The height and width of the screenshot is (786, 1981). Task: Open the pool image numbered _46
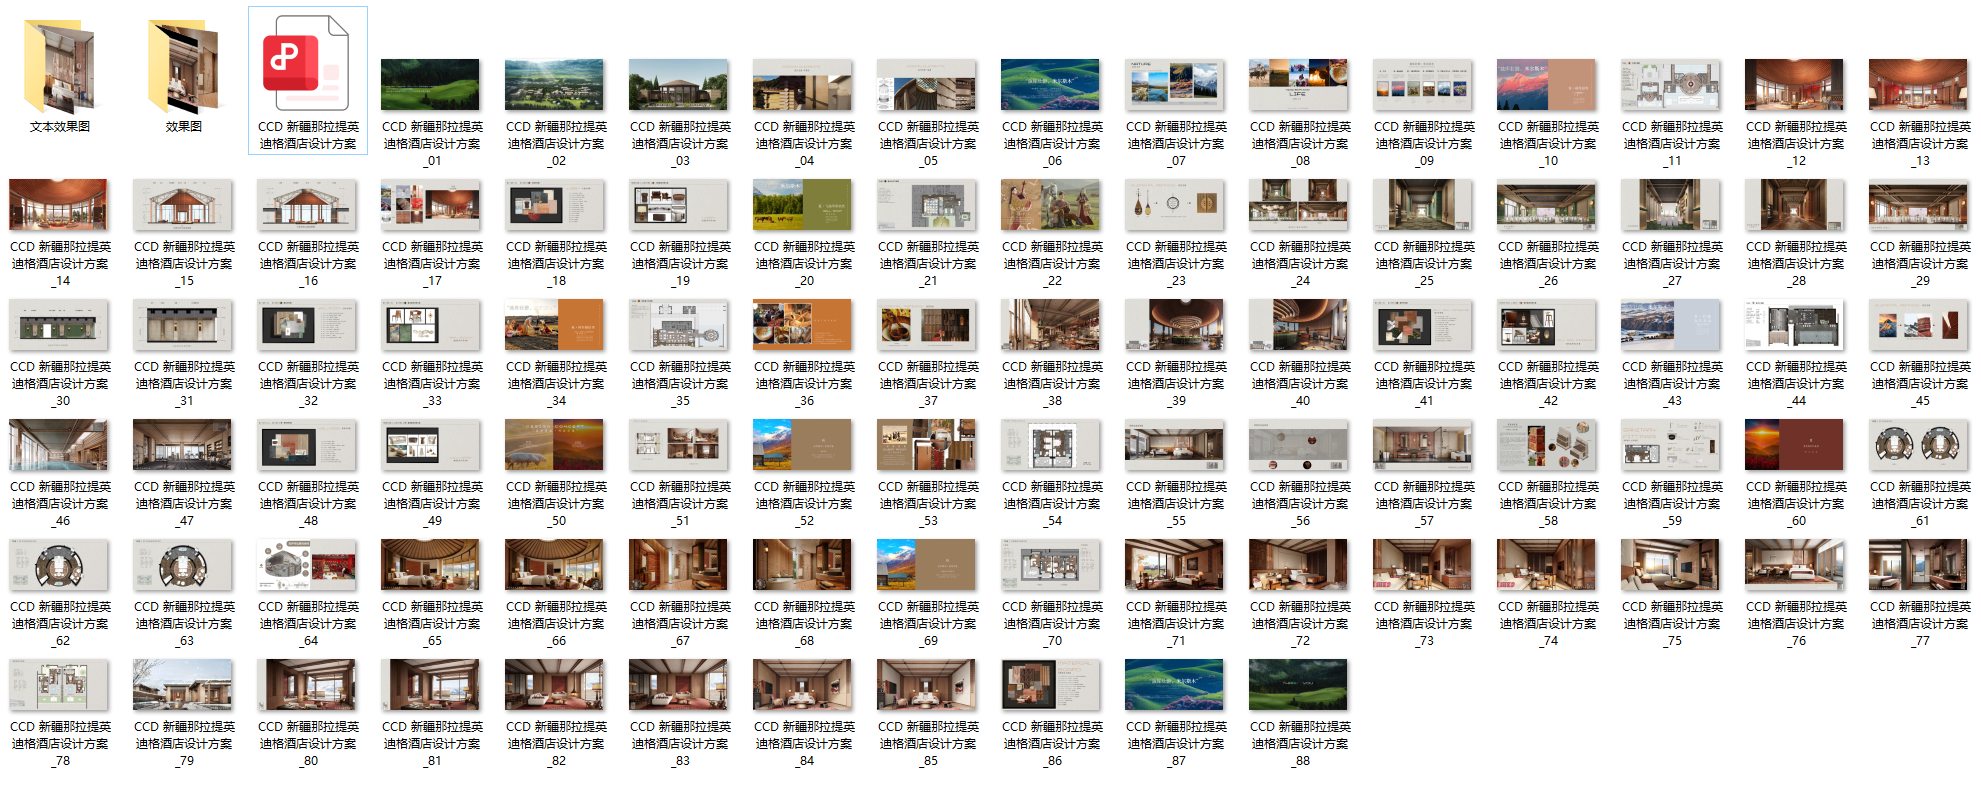tap(59, 444)
